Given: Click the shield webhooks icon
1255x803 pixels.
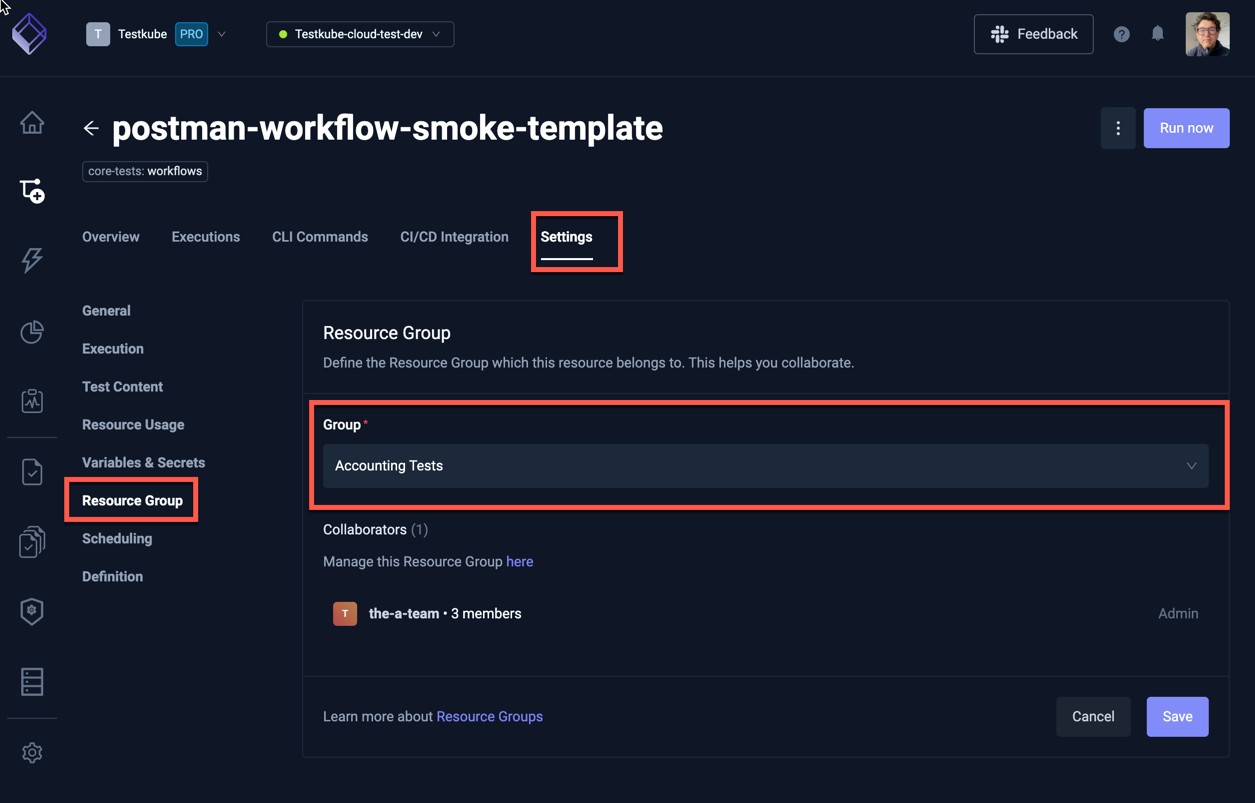Looking at the screenshot, I should coord(32,611).
